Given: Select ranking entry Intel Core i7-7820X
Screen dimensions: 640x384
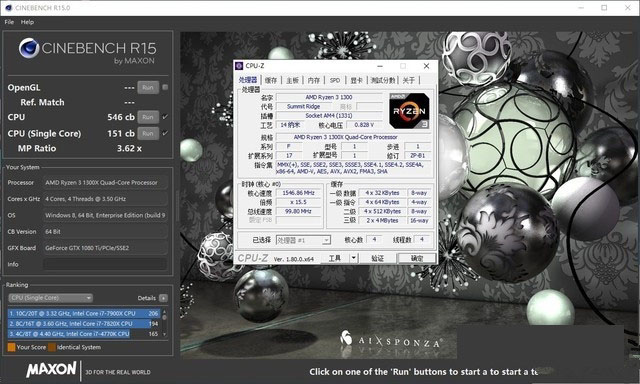Looking at the screenshot, I should click(x=84, y=324).
